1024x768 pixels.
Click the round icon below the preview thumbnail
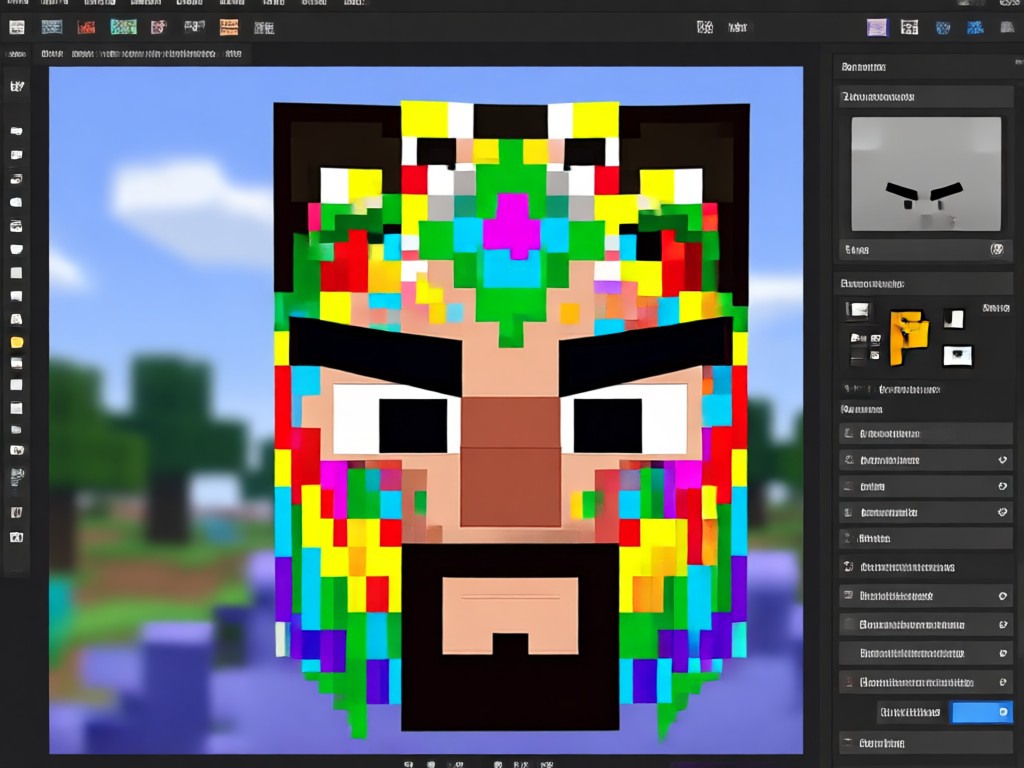point(997,249)
